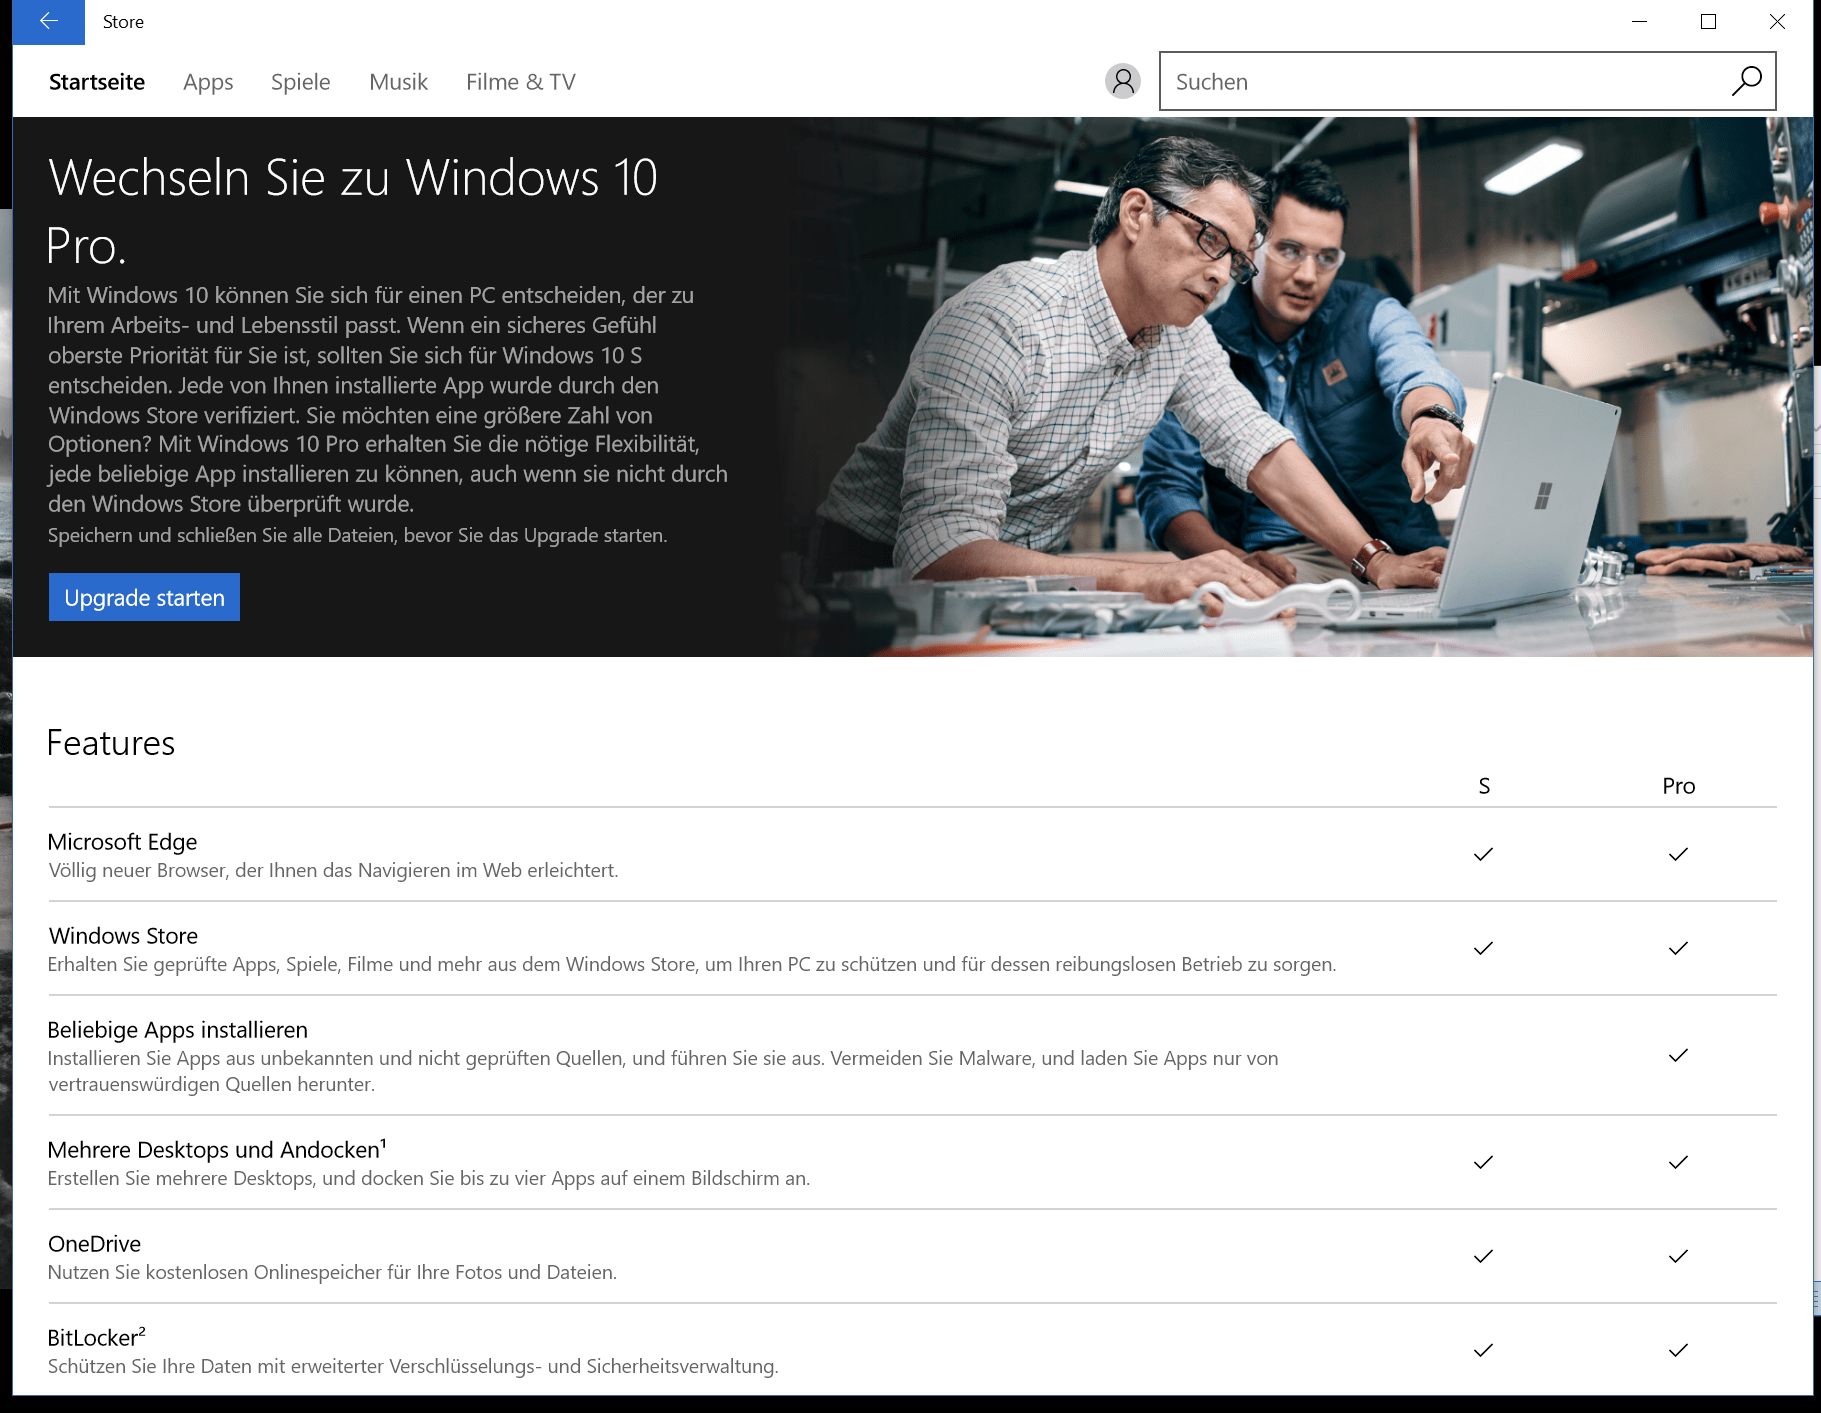Image resolution: width=1821 pixels, height=1413 pixels.
Task: Click S checkmark for Microsoft Edge
Action: point(1483,854)
